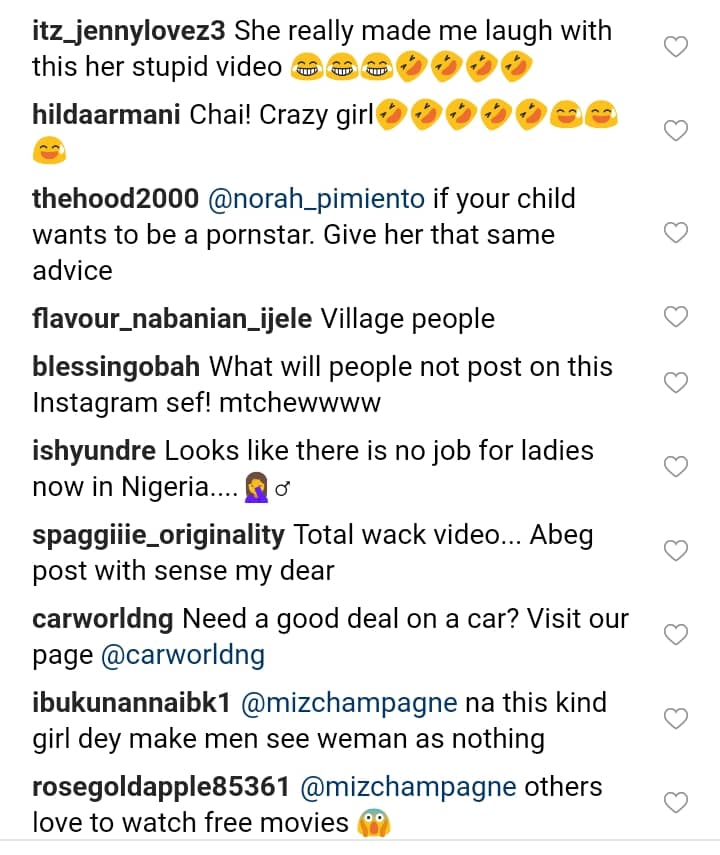This screenshot has width=720, height=855.
Task: Like blessingobah's comment using the heart icon
Action: (x=677, y=383)
